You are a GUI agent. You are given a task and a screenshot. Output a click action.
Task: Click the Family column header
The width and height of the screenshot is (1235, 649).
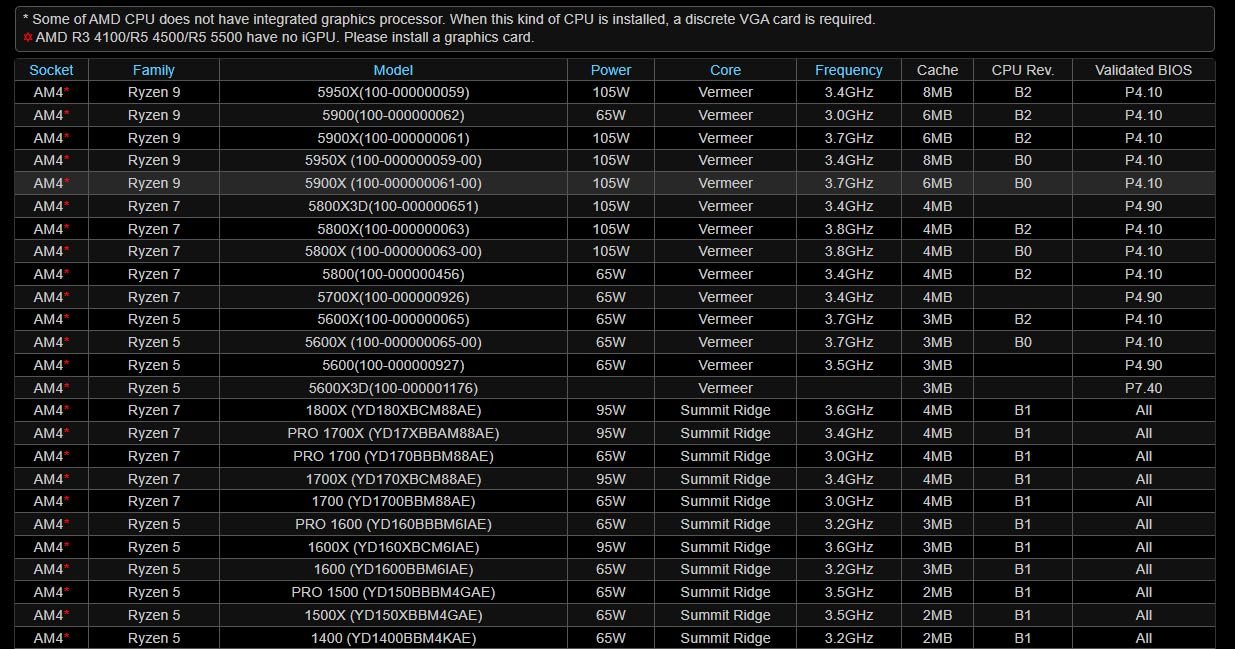tap(153, 70)
